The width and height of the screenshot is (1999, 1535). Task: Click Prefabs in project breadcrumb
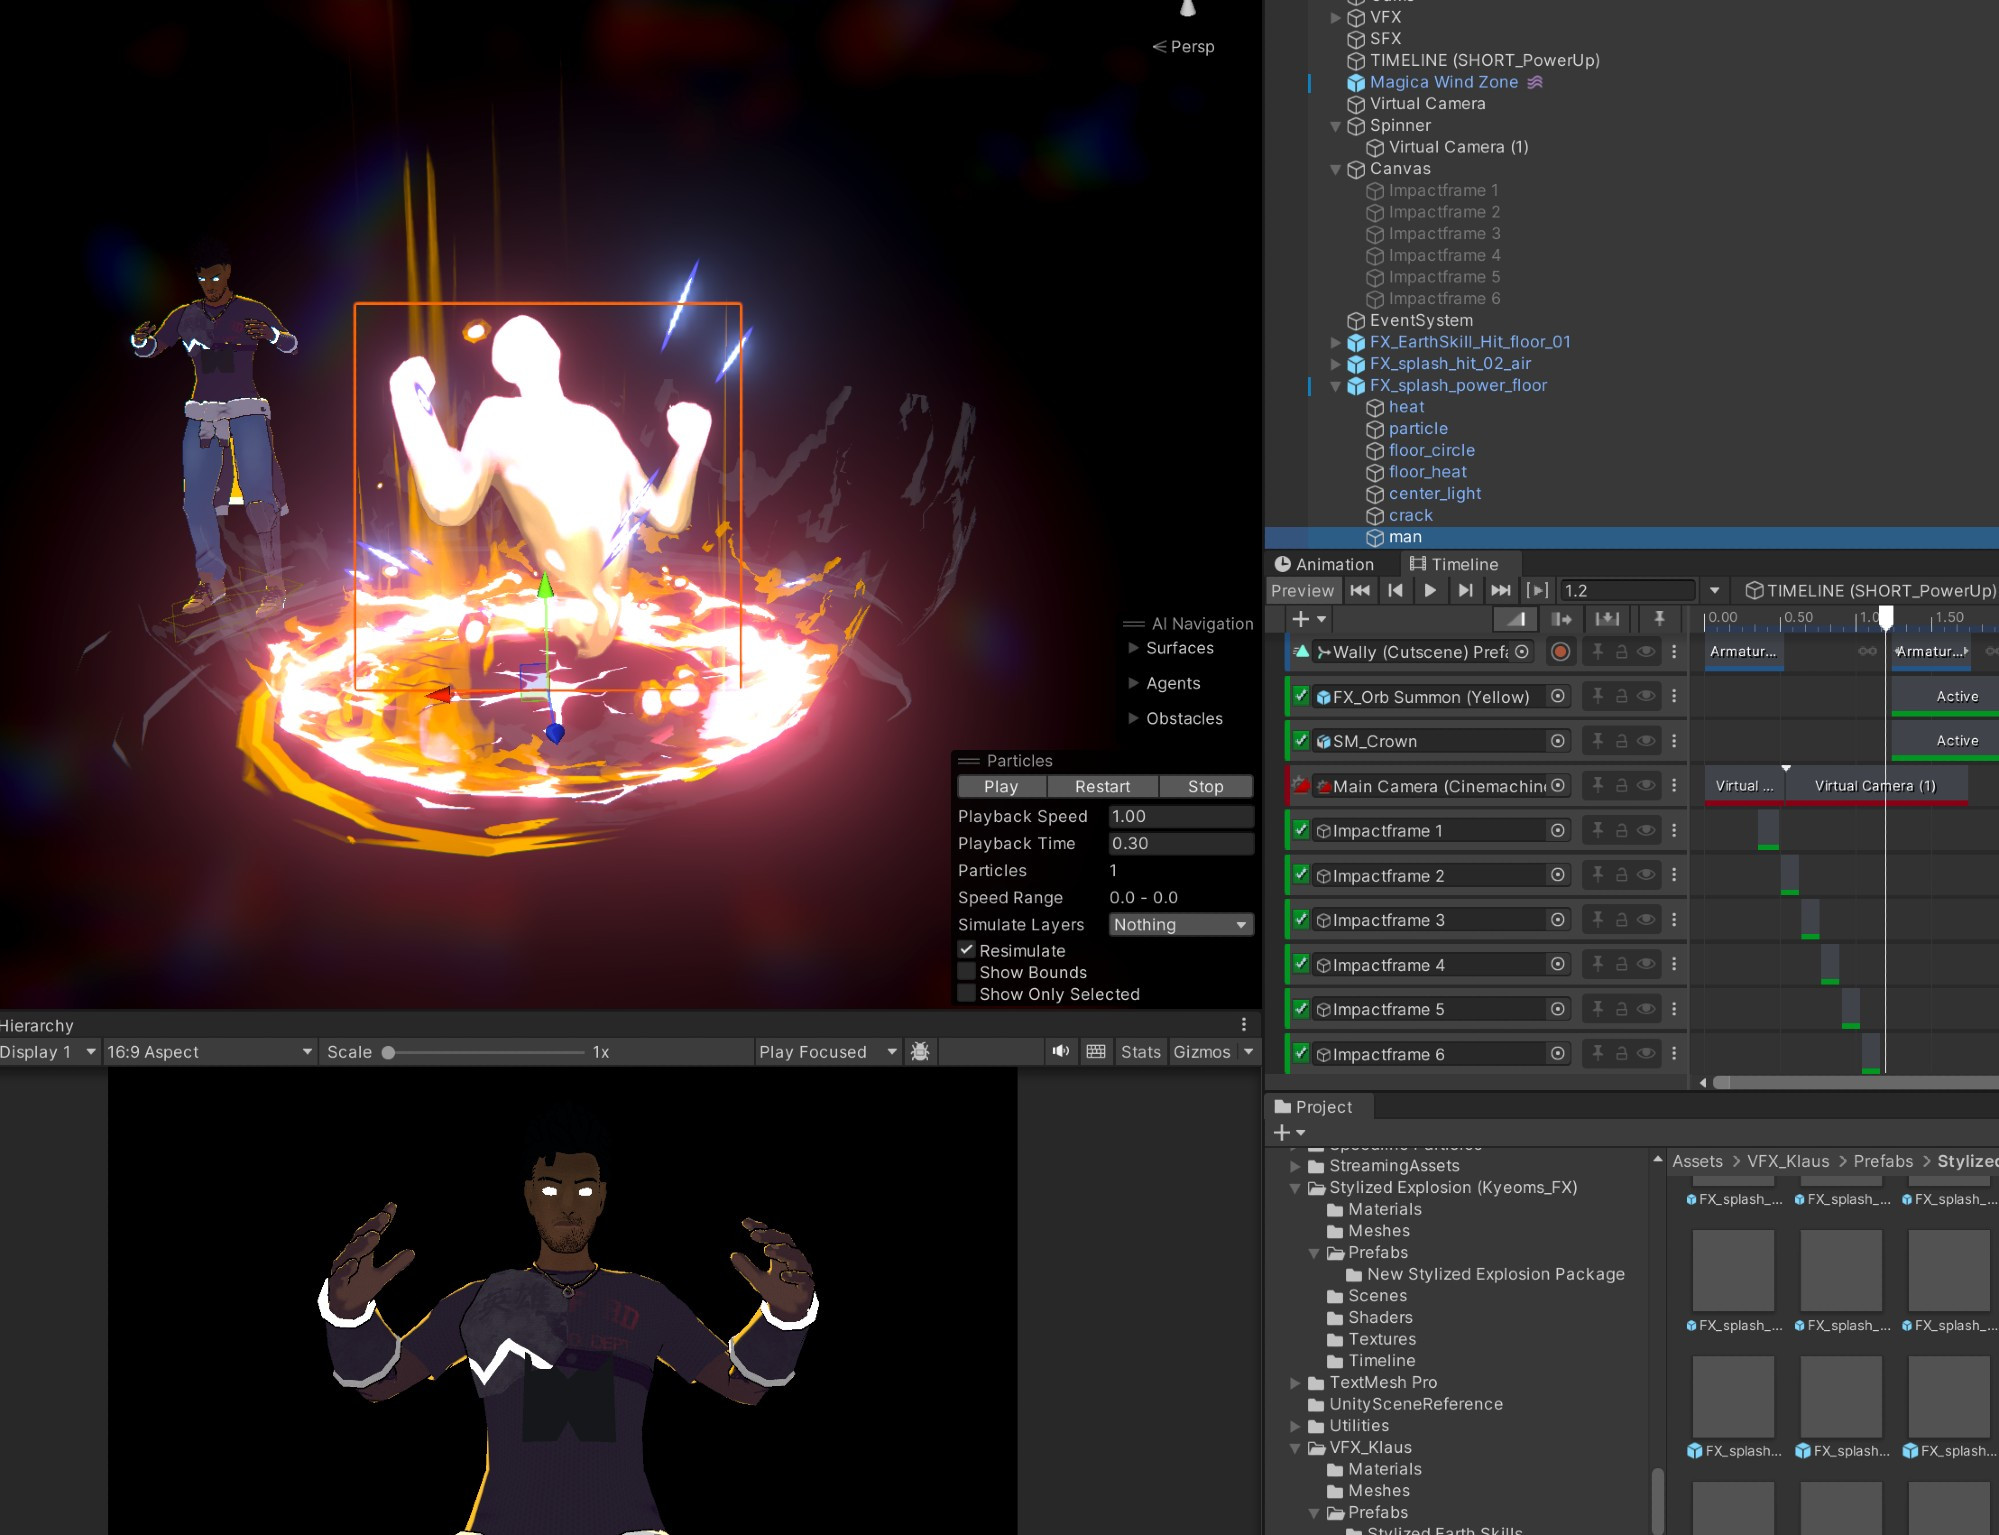tap(1883, 1161)
